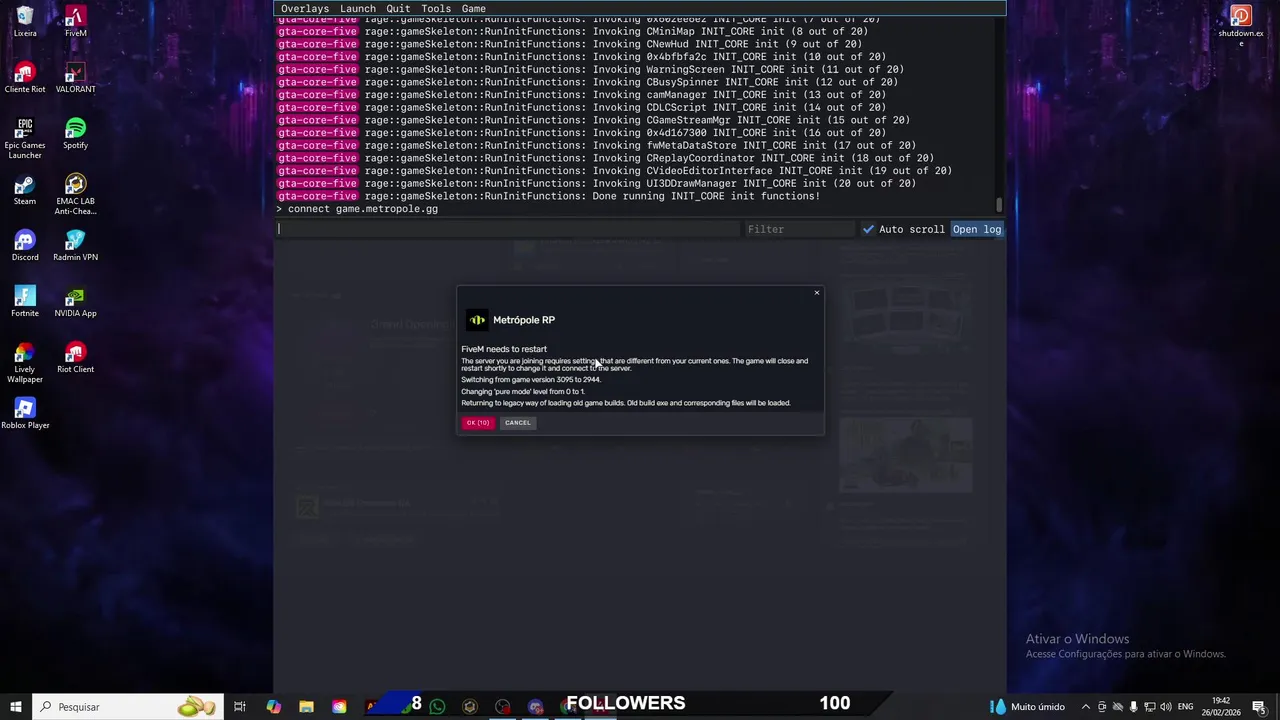Show hidden system tray icons
The height and width of the screenshot is (720, 1280).
point(1086,707)
